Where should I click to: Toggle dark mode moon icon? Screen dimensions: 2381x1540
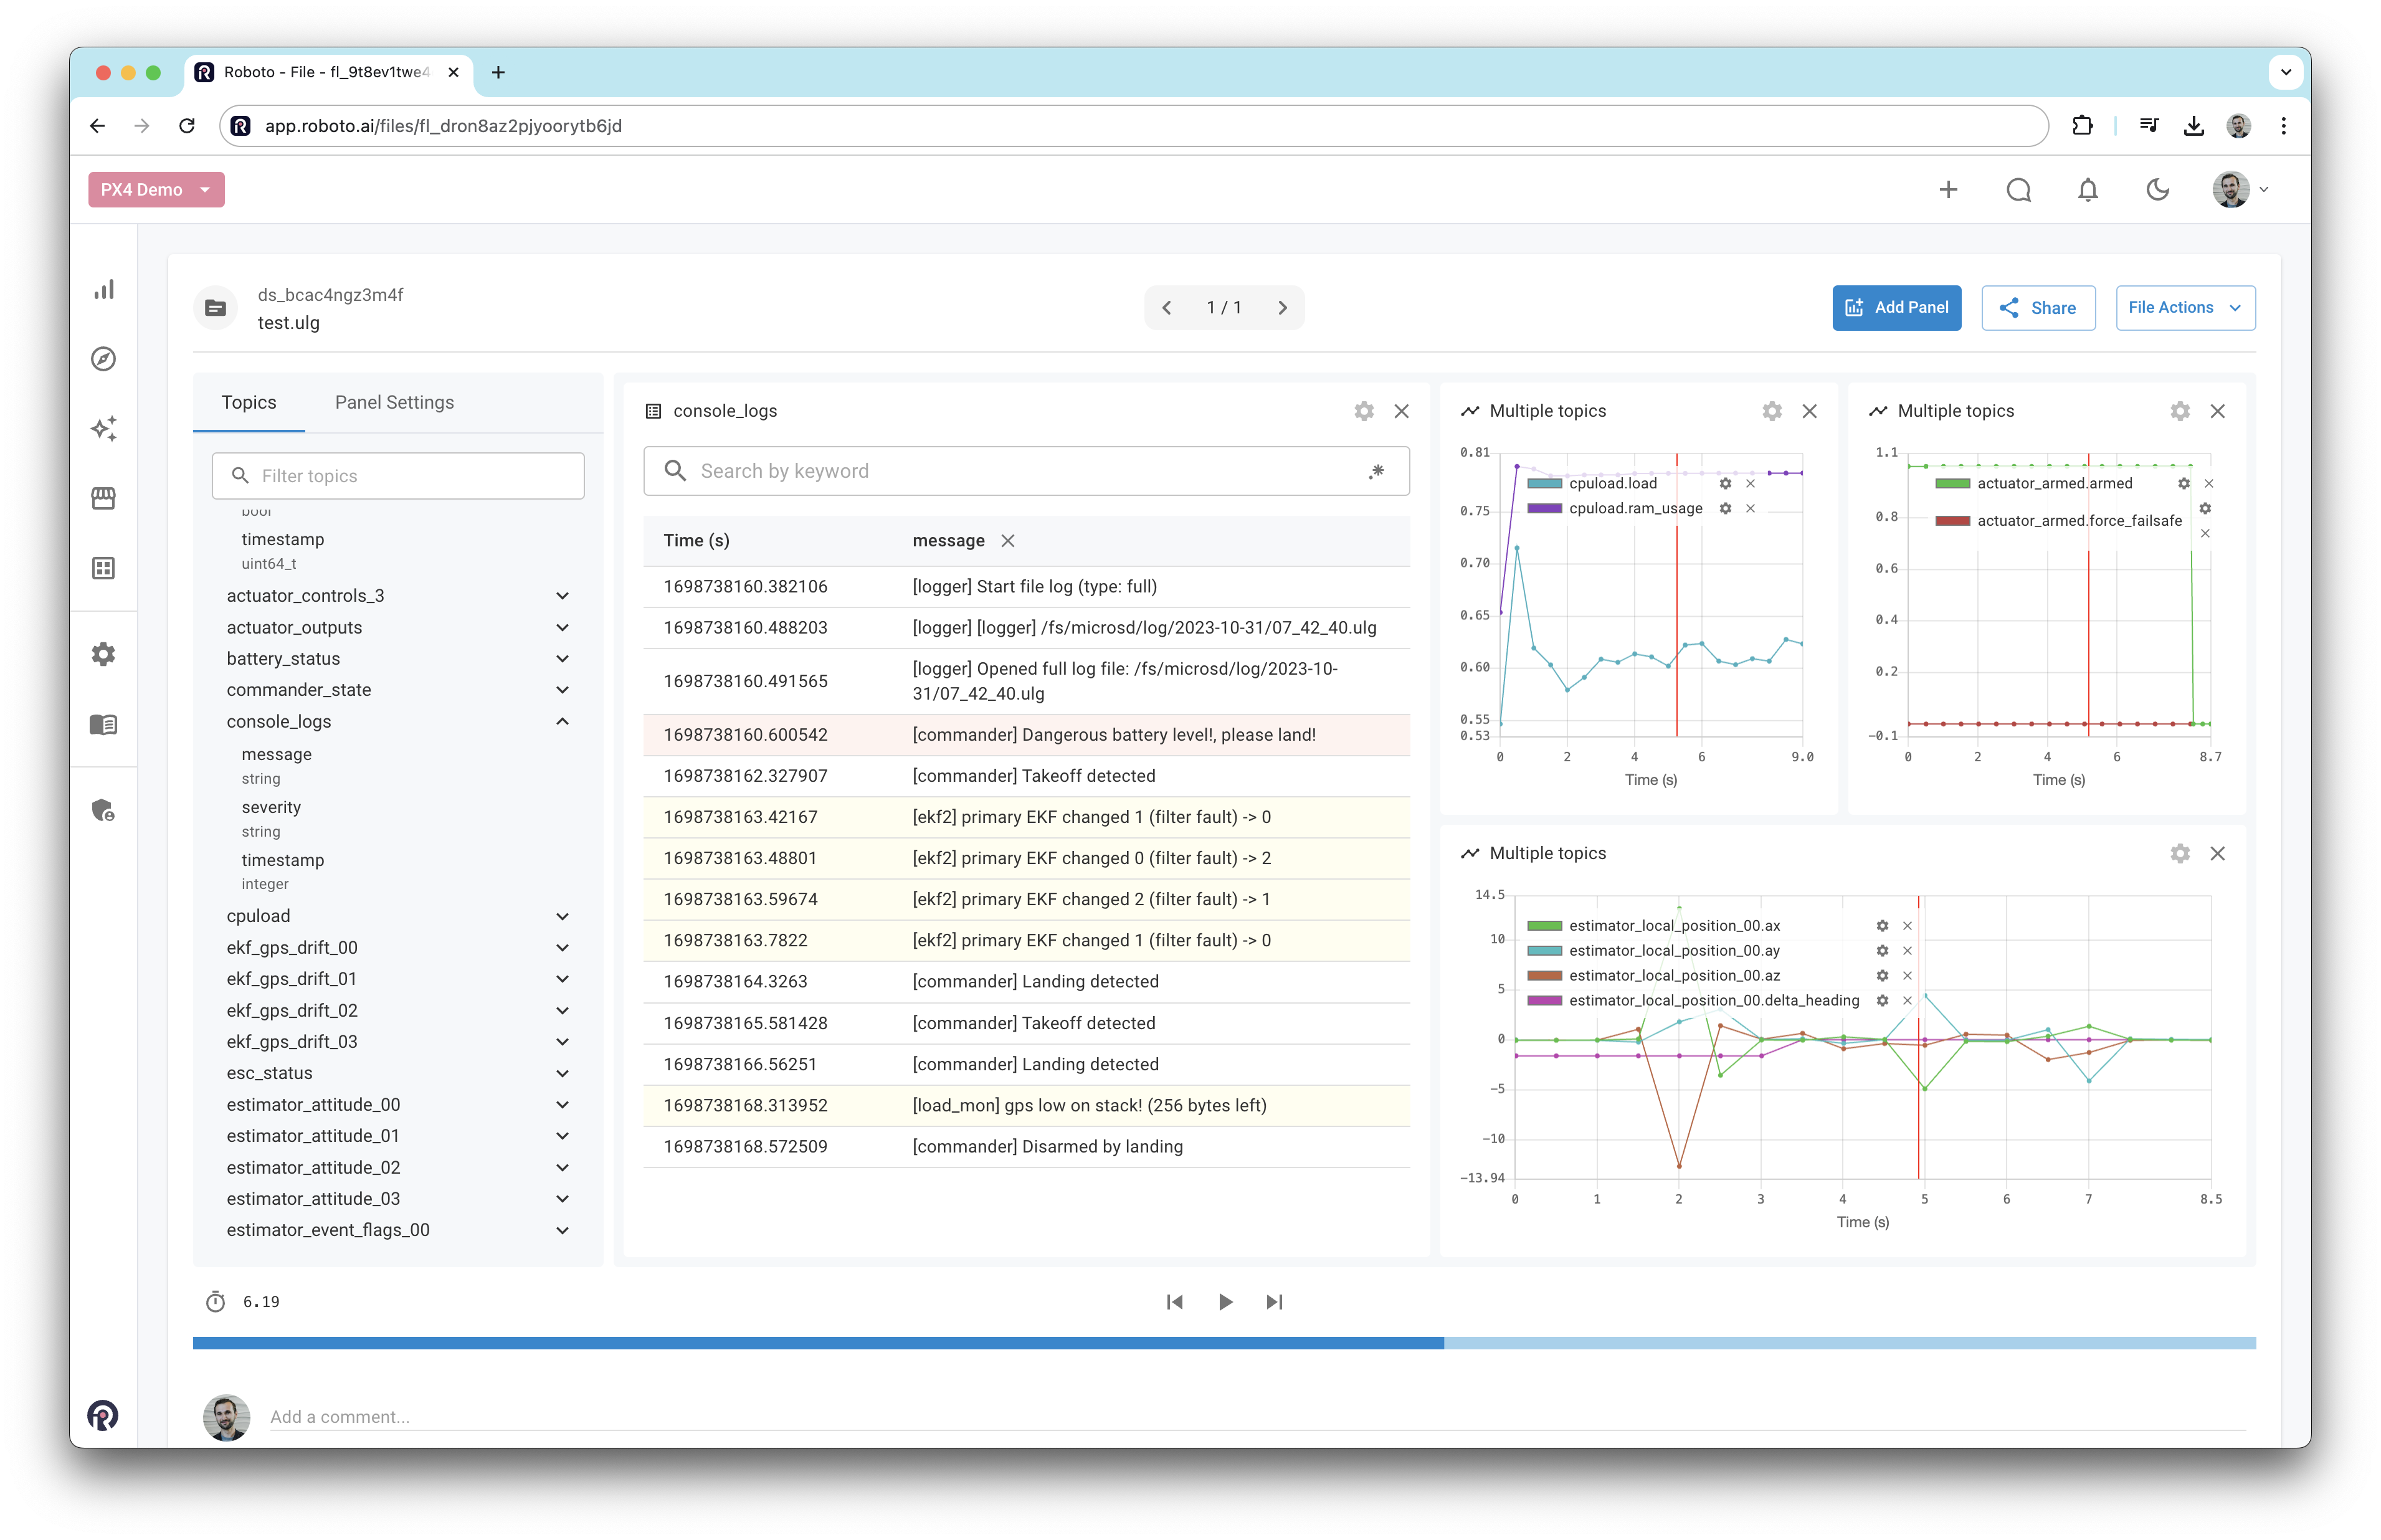coord(2157,190)
